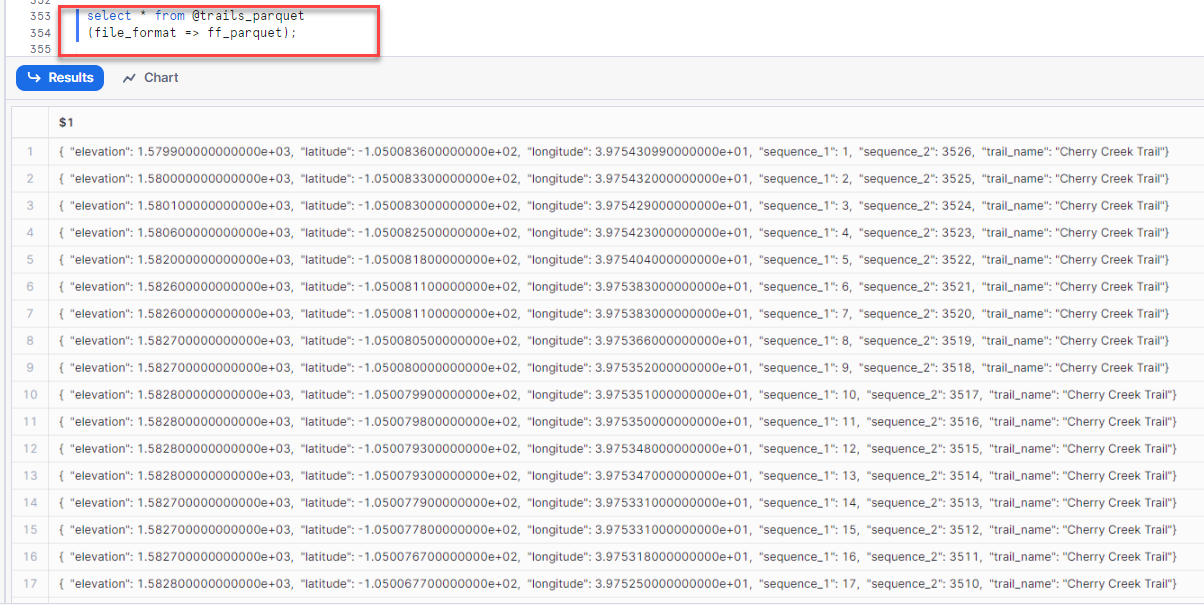Click the Chart label
This screenshot has height=605, width=1204.
(162, 77)
